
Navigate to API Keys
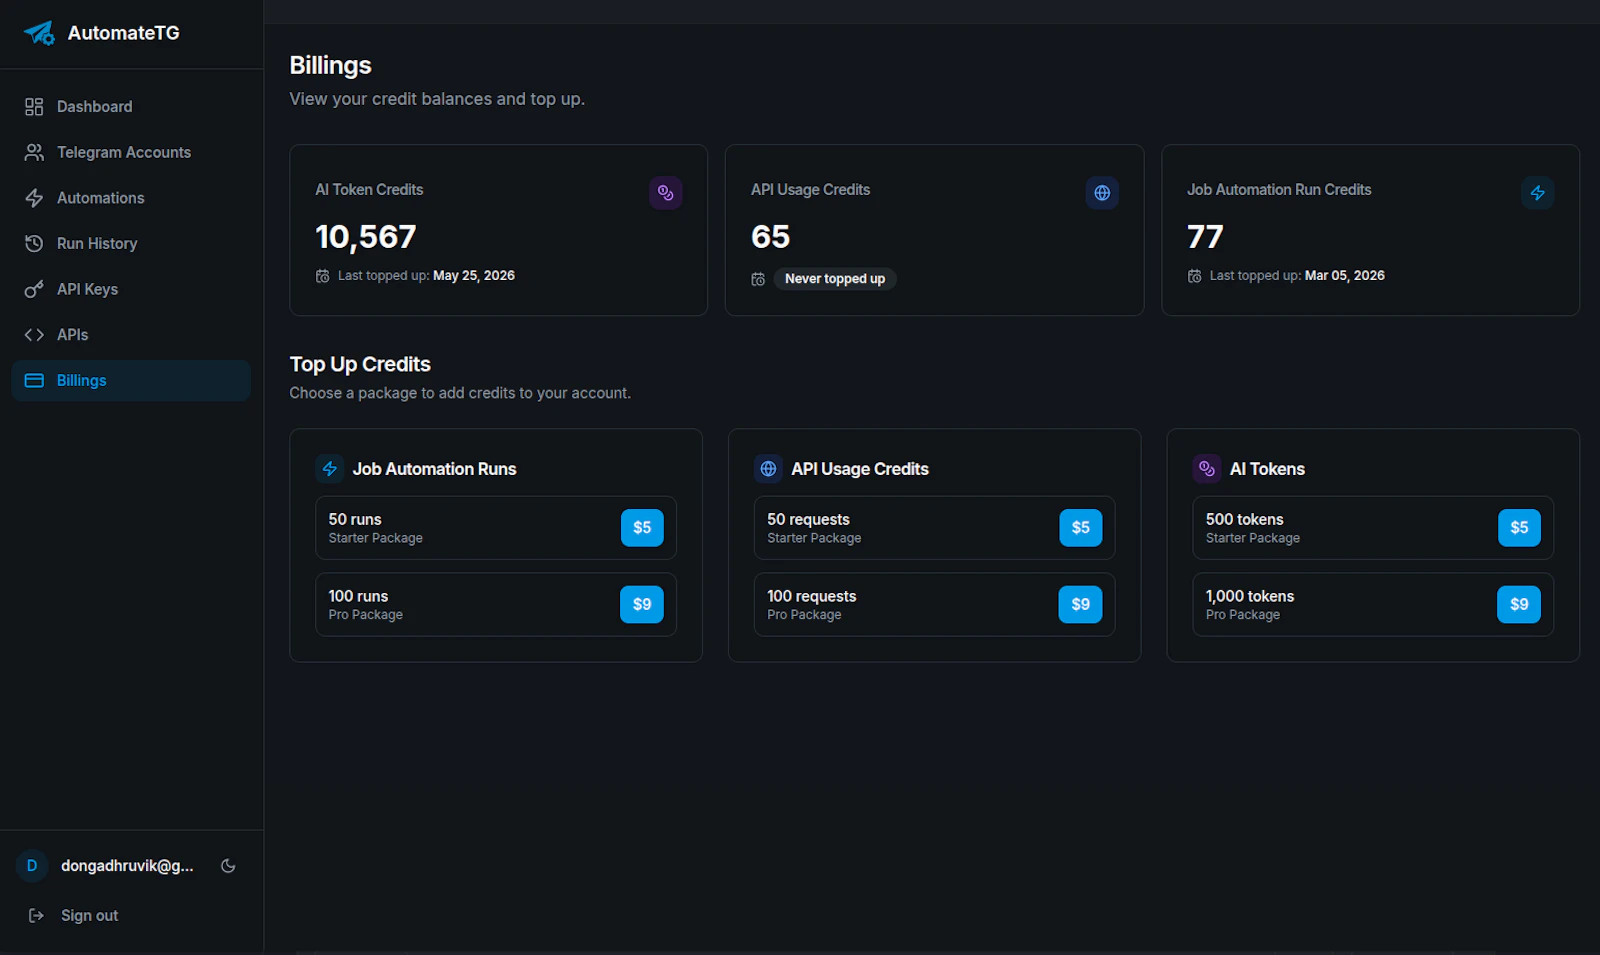click(x=131, y=289)
